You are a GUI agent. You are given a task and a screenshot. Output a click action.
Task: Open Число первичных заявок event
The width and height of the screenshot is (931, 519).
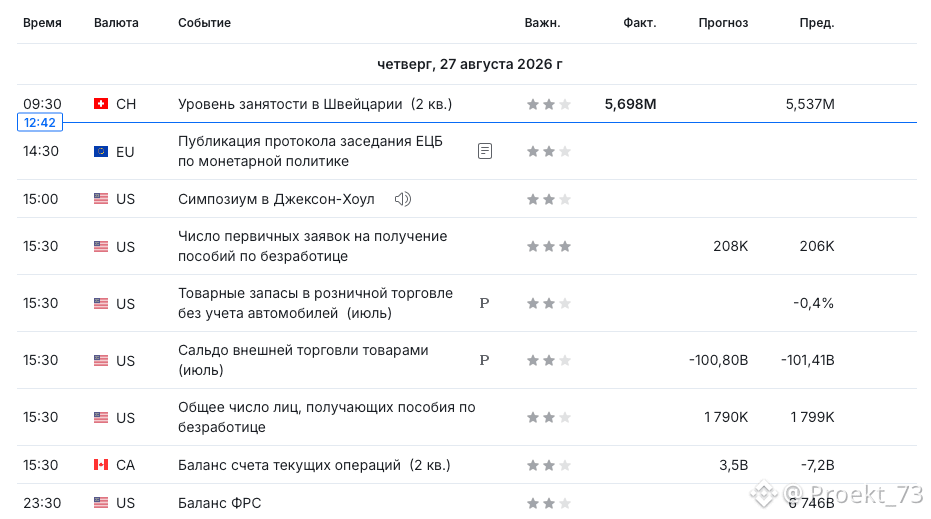[312, 246]
